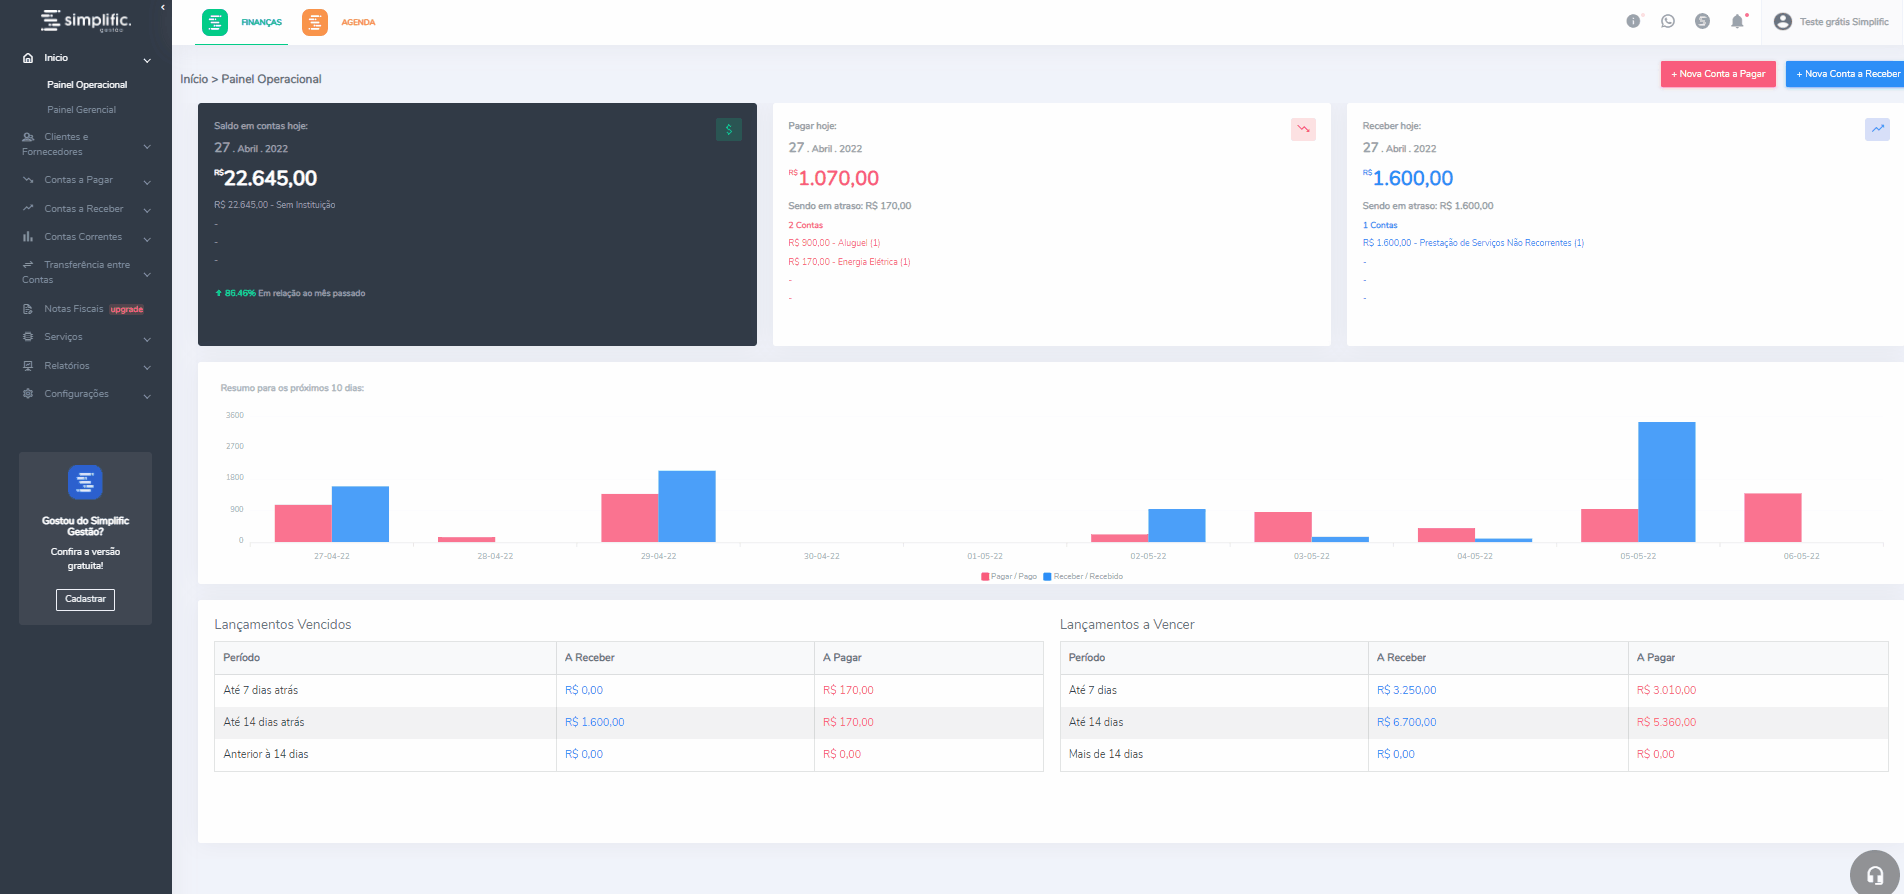The height and width of the screenshot is (894, 1904).
Task: Open Painel Gerencial in the sidebar
Action: (81, 110)
